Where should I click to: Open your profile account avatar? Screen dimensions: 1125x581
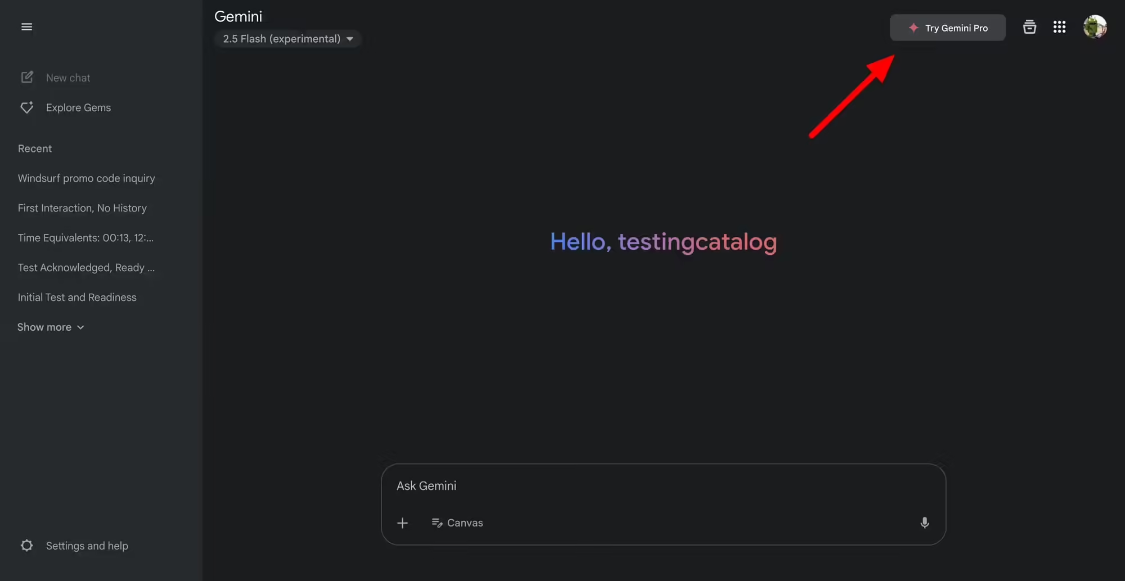1095,27
